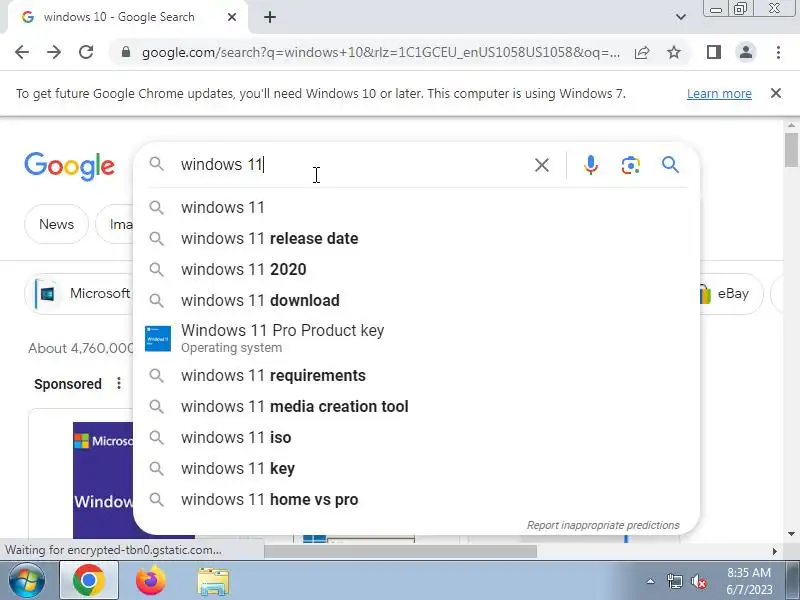Click the vertical page scrollbar thumb

pos(791,150)
